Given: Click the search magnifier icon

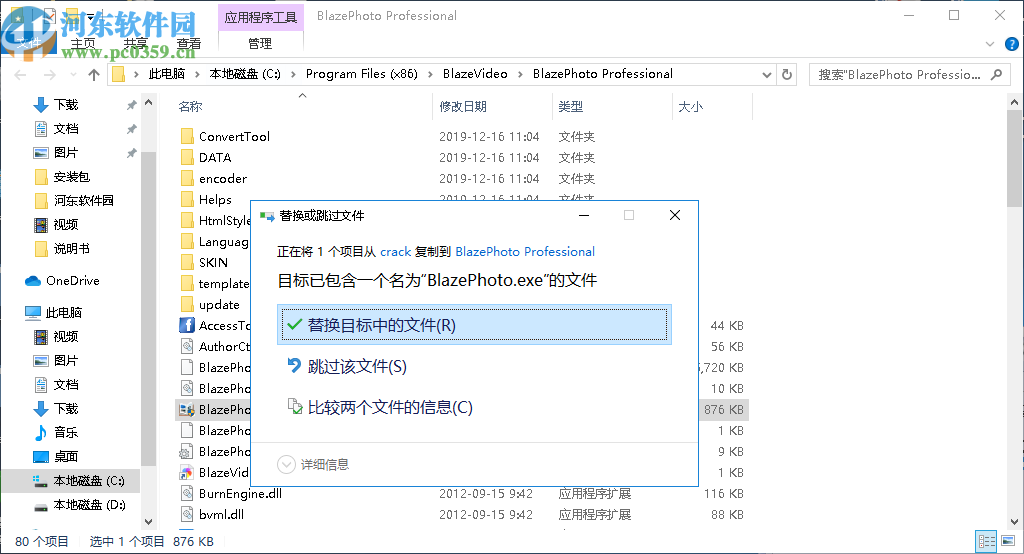Looking at the screenshot, I should click(997, 74).
